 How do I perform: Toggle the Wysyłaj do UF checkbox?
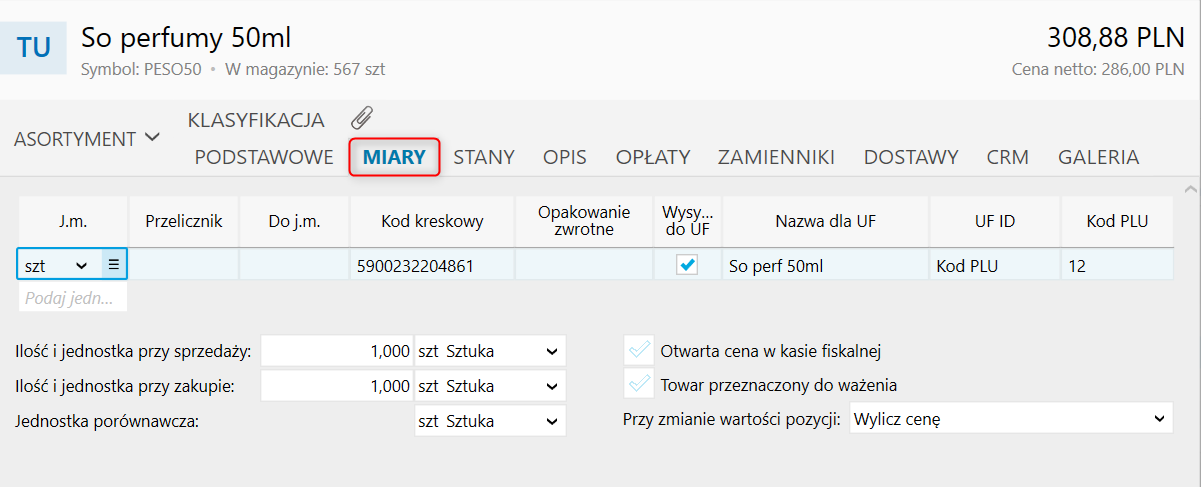687,265
